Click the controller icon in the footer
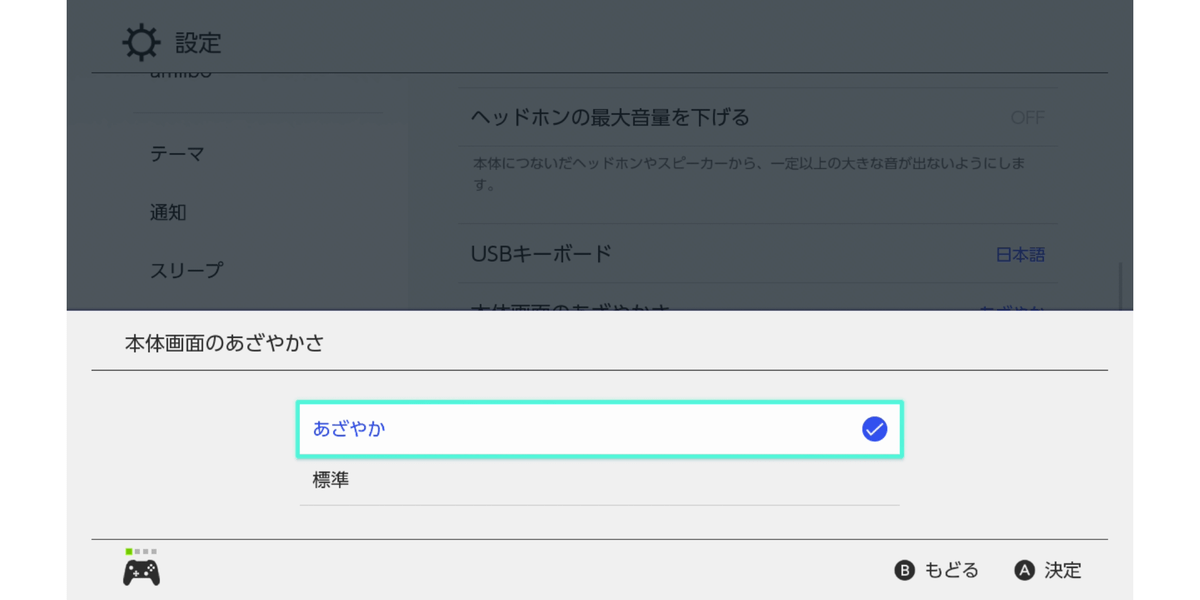Viewport: 1200px width, 600px height. (x=141, y=572)
